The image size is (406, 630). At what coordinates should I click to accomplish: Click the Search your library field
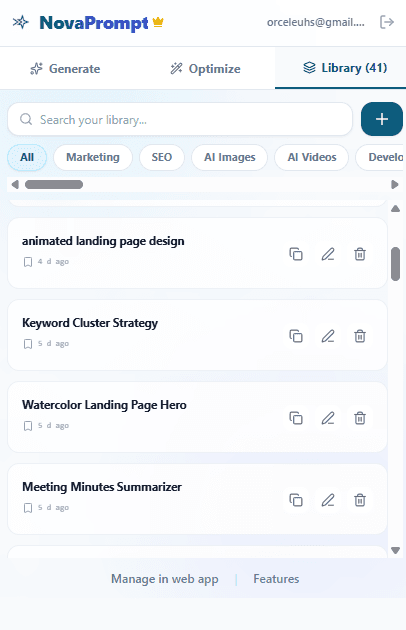pos(180,119)
